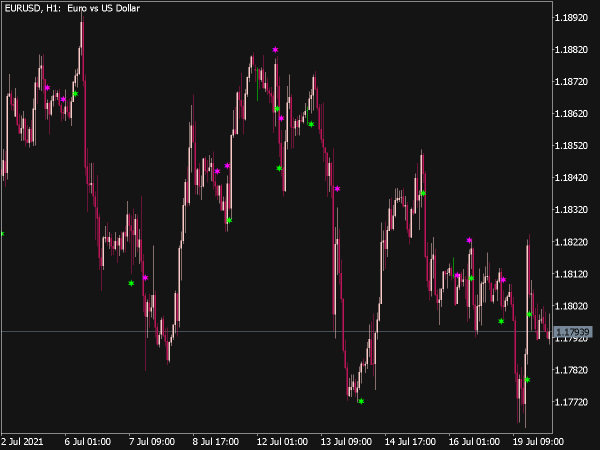Select the green star beside the 19 Jul 1.17820 low
Viewport: 600px width, 450px height.
coord(527,380)
